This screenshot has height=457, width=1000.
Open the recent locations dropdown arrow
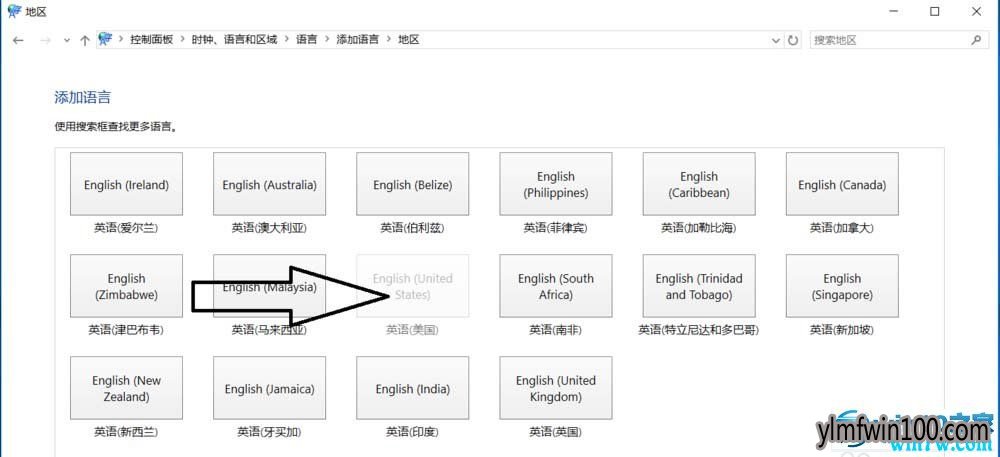coord(67,40)
